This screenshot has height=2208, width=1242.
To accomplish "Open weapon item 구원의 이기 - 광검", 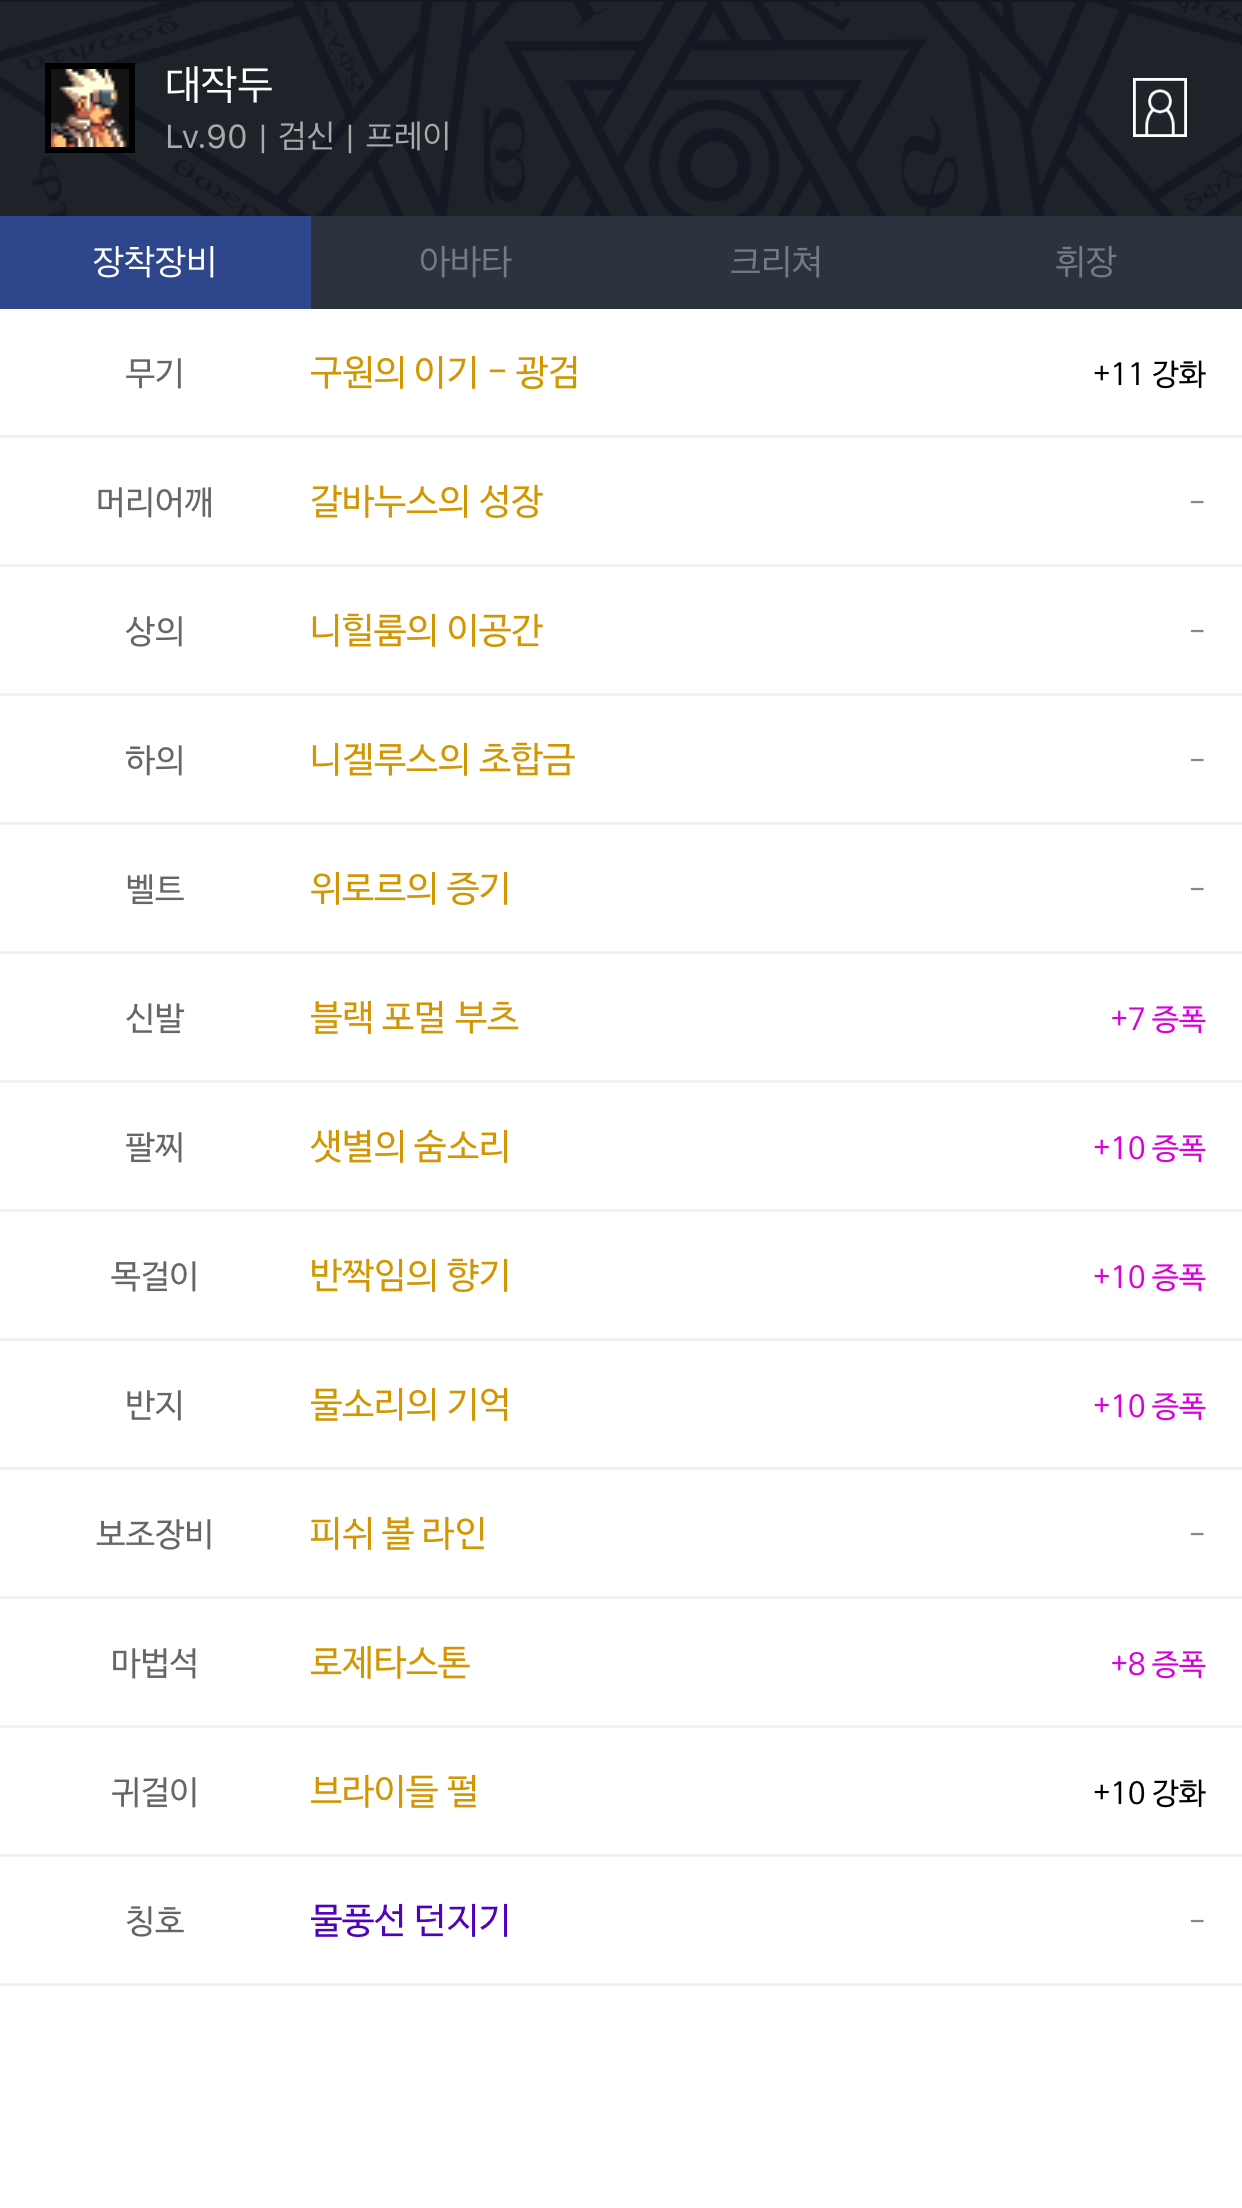I will 444,373.
